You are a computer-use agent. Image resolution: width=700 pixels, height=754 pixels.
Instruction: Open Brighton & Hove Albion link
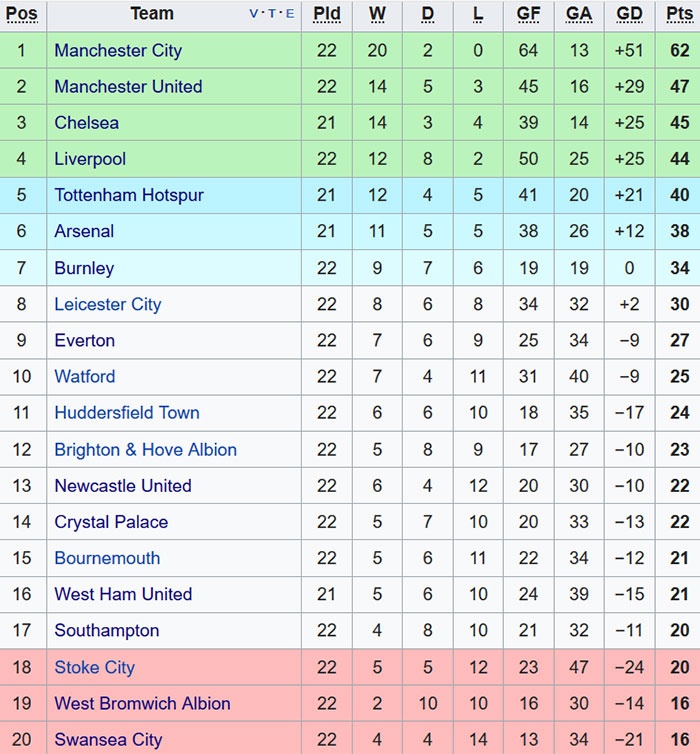coord(145,450)
